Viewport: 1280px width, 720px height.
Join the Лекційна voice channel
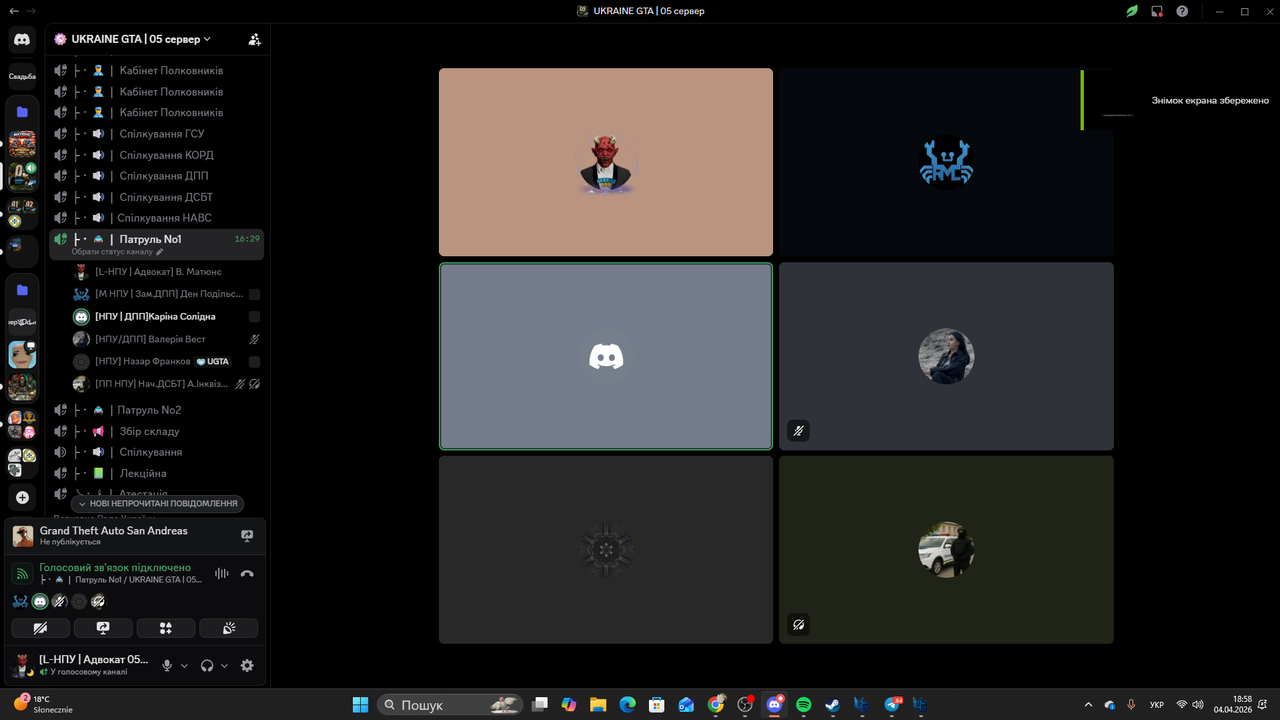click(157, 473)
